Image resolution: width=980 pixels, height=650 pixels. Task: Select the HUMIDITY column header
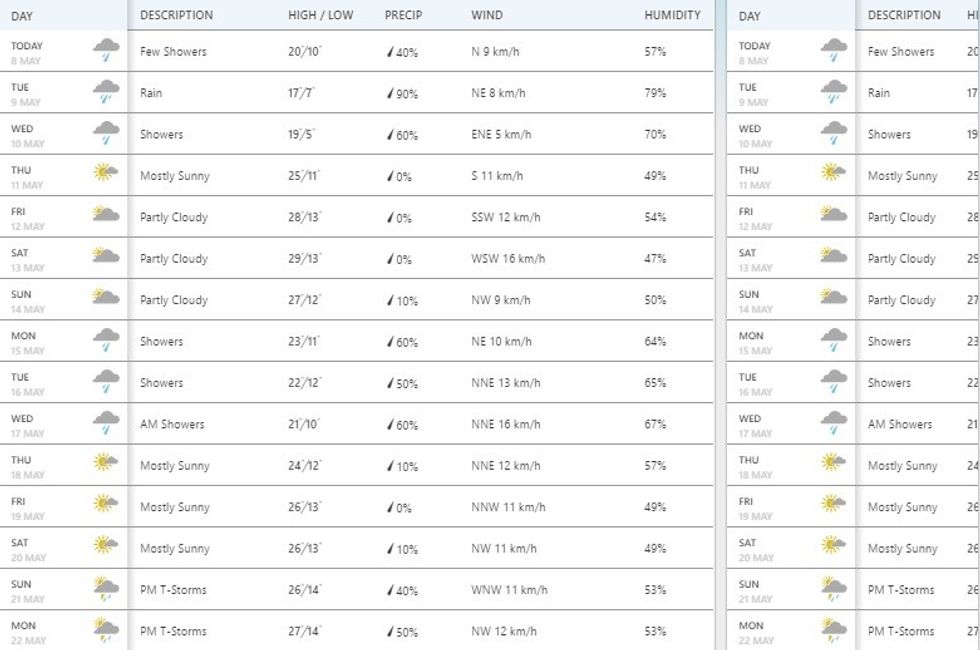672,15
